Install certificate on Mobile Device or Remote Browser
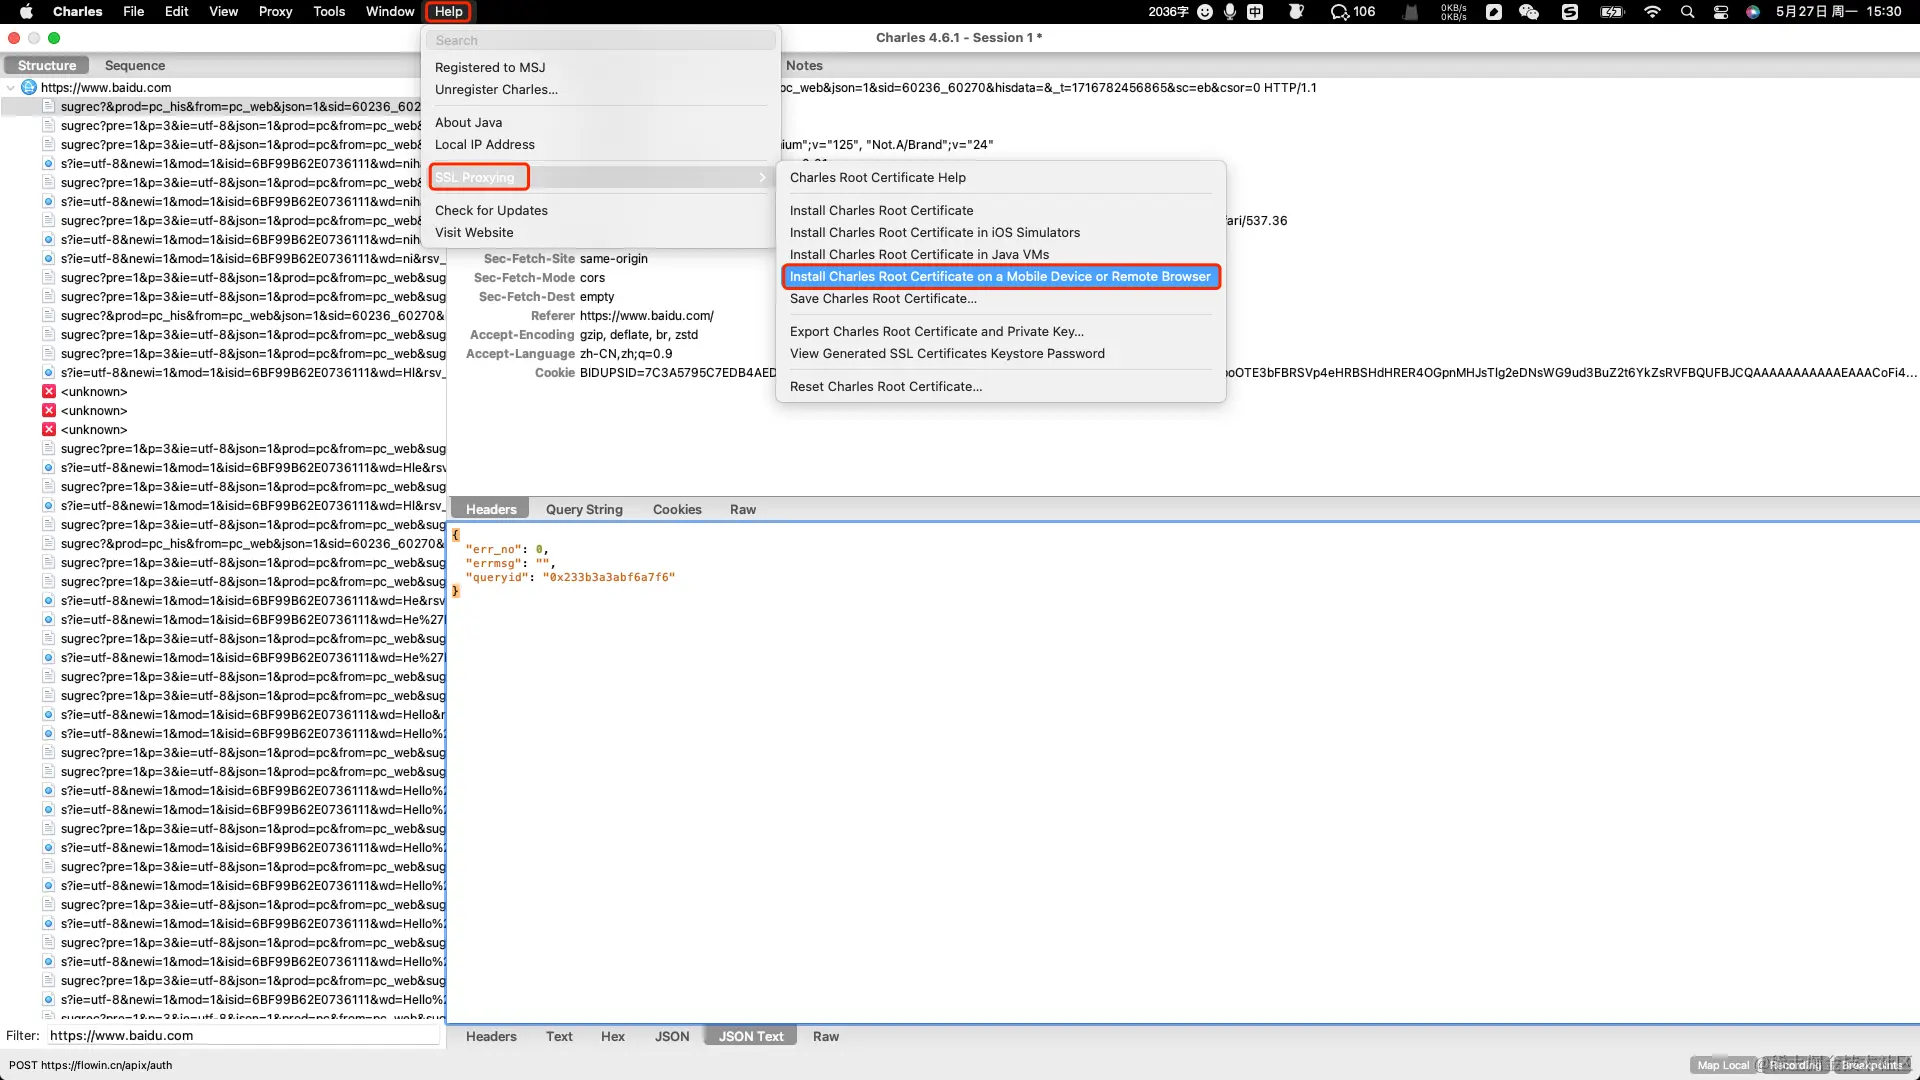 point(1001,277)
